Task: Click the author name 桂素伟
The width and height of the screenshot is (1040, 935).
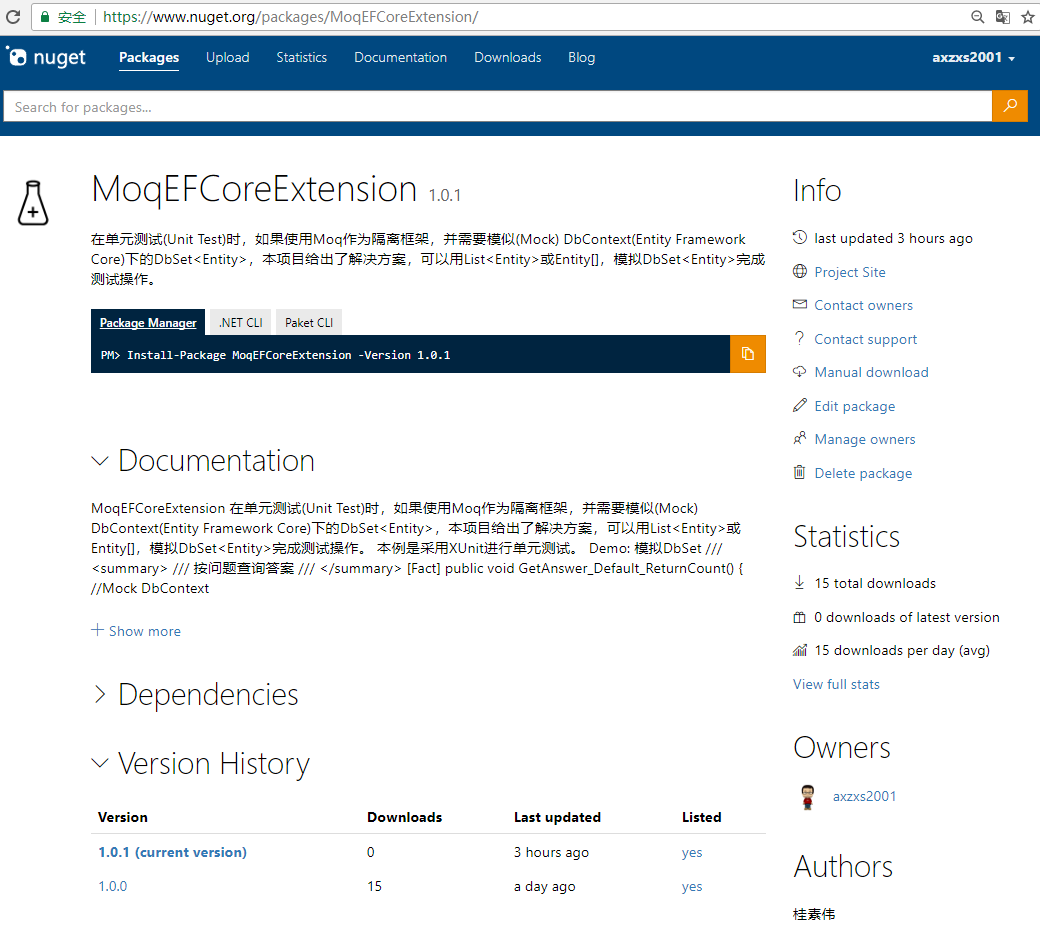Action: click(x=814, y=914)
